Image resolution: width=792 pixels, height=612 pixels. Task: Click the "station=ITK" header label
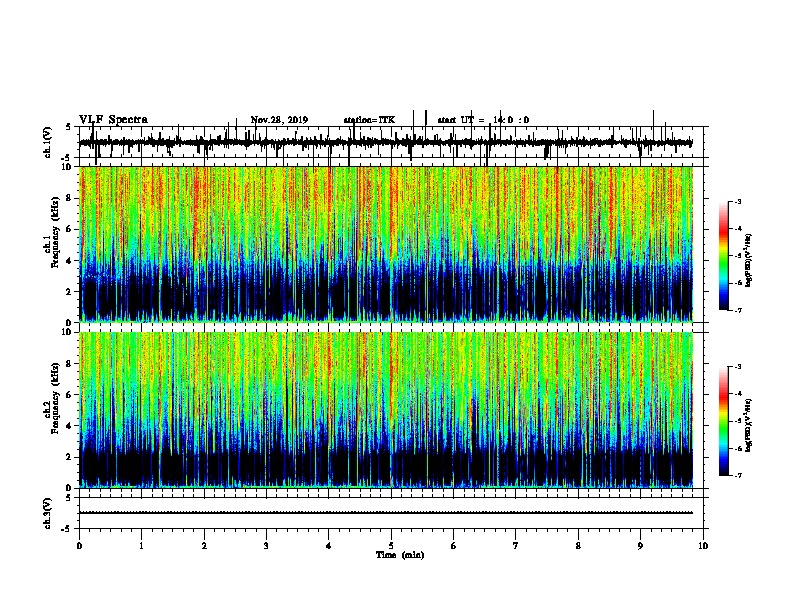point(369,120)
